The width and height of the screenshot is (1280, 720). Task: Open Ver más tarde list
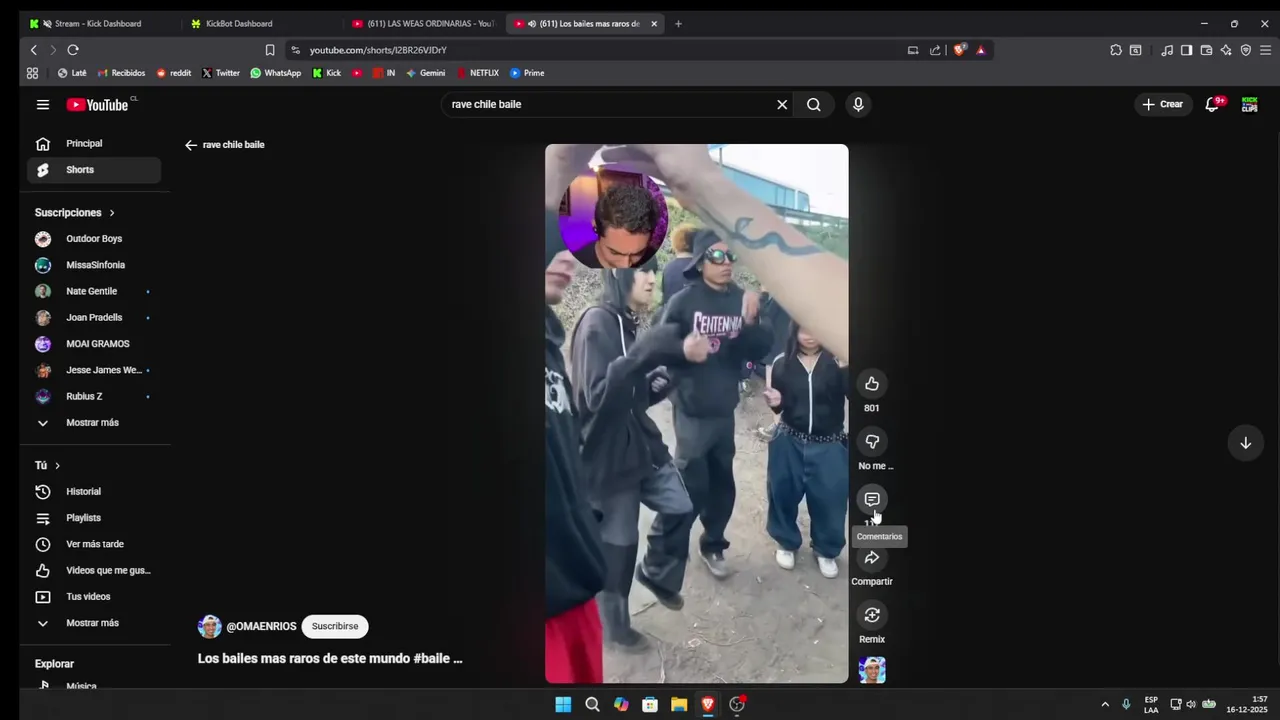pyautogui.click(x=94, y=544)
